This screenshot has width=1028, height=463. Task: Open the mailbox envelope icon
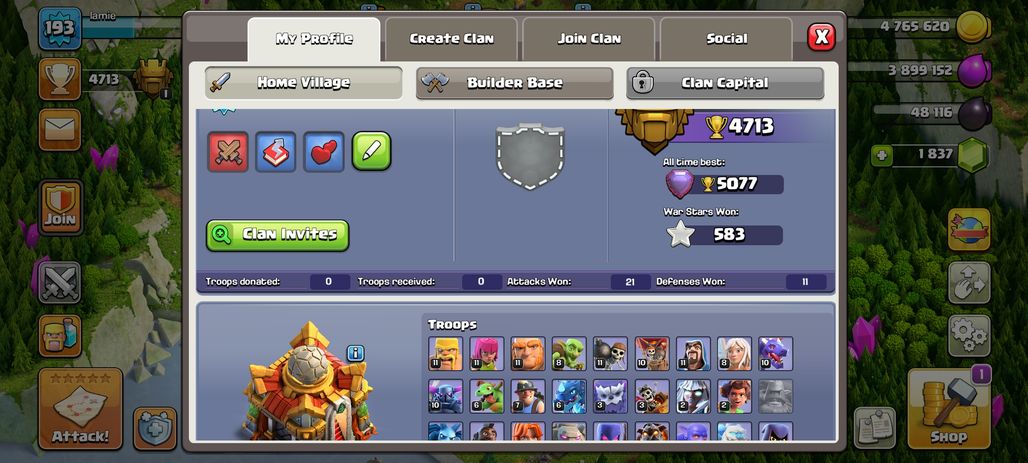[60, 129]
